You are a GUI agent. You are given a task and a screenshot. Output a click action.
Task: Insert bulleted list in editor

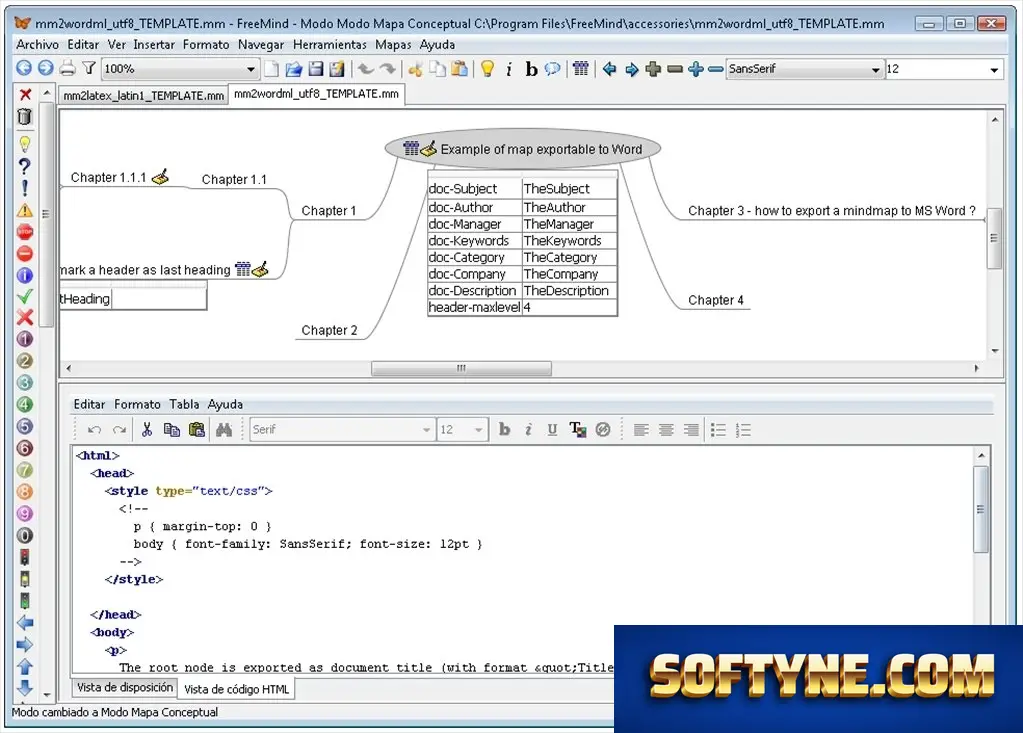pos(718,430)
